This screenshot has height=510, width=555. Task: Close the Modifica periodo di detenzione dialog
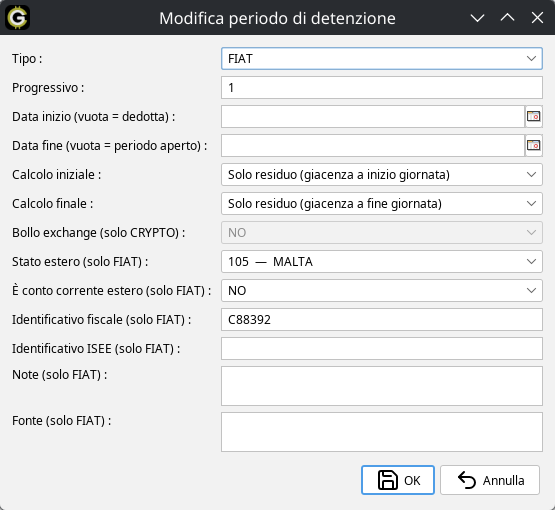point(537,18)
